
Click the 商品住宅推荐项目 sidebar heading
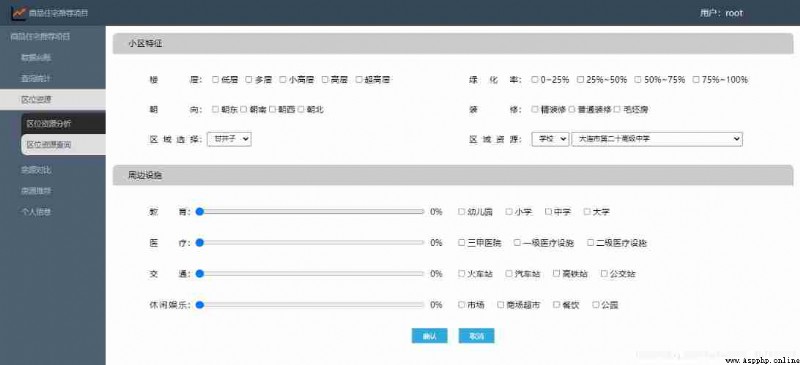(x=40, y=36)
